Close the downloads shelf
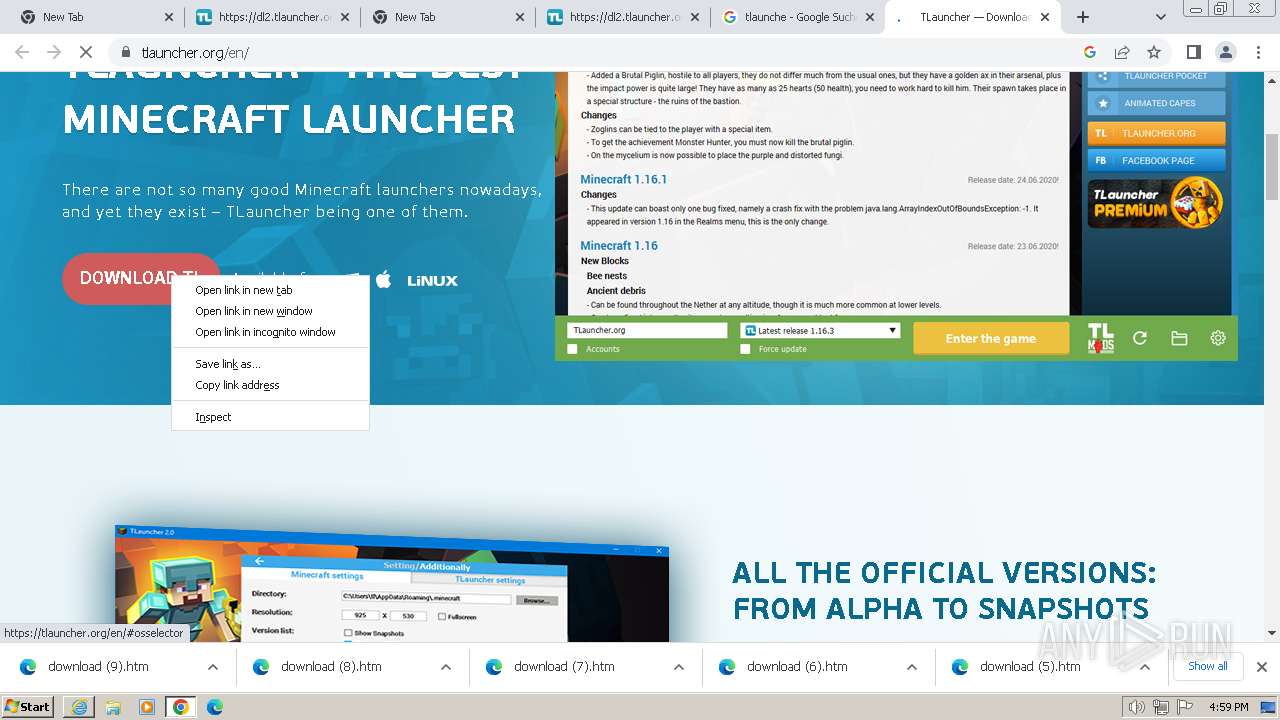 (x=1262, y=667)
